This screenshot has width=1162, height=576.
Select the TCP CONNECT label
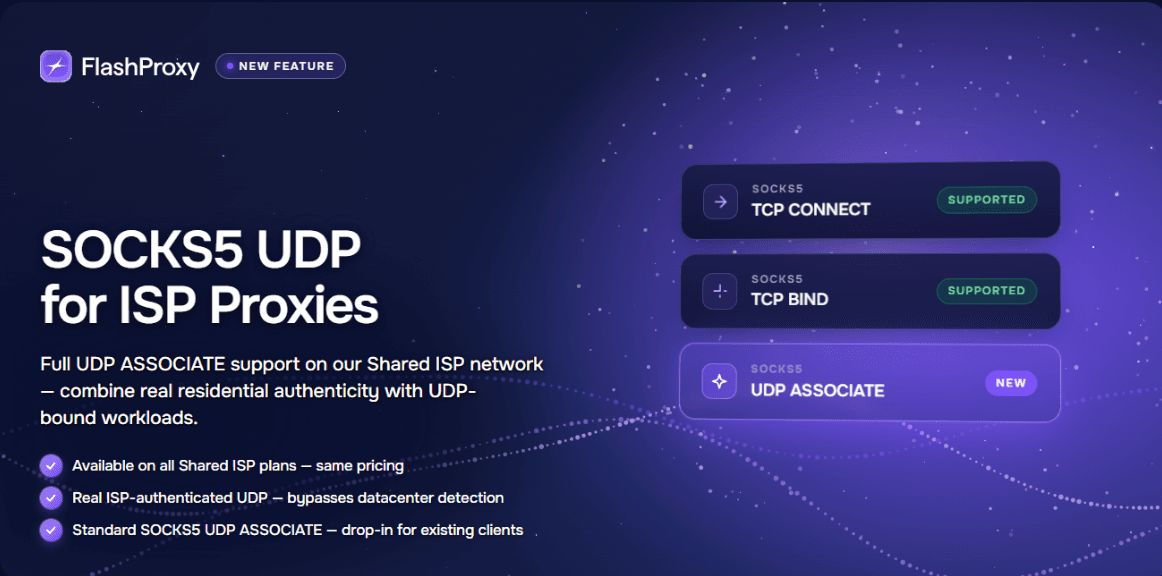tap(811, 210)
